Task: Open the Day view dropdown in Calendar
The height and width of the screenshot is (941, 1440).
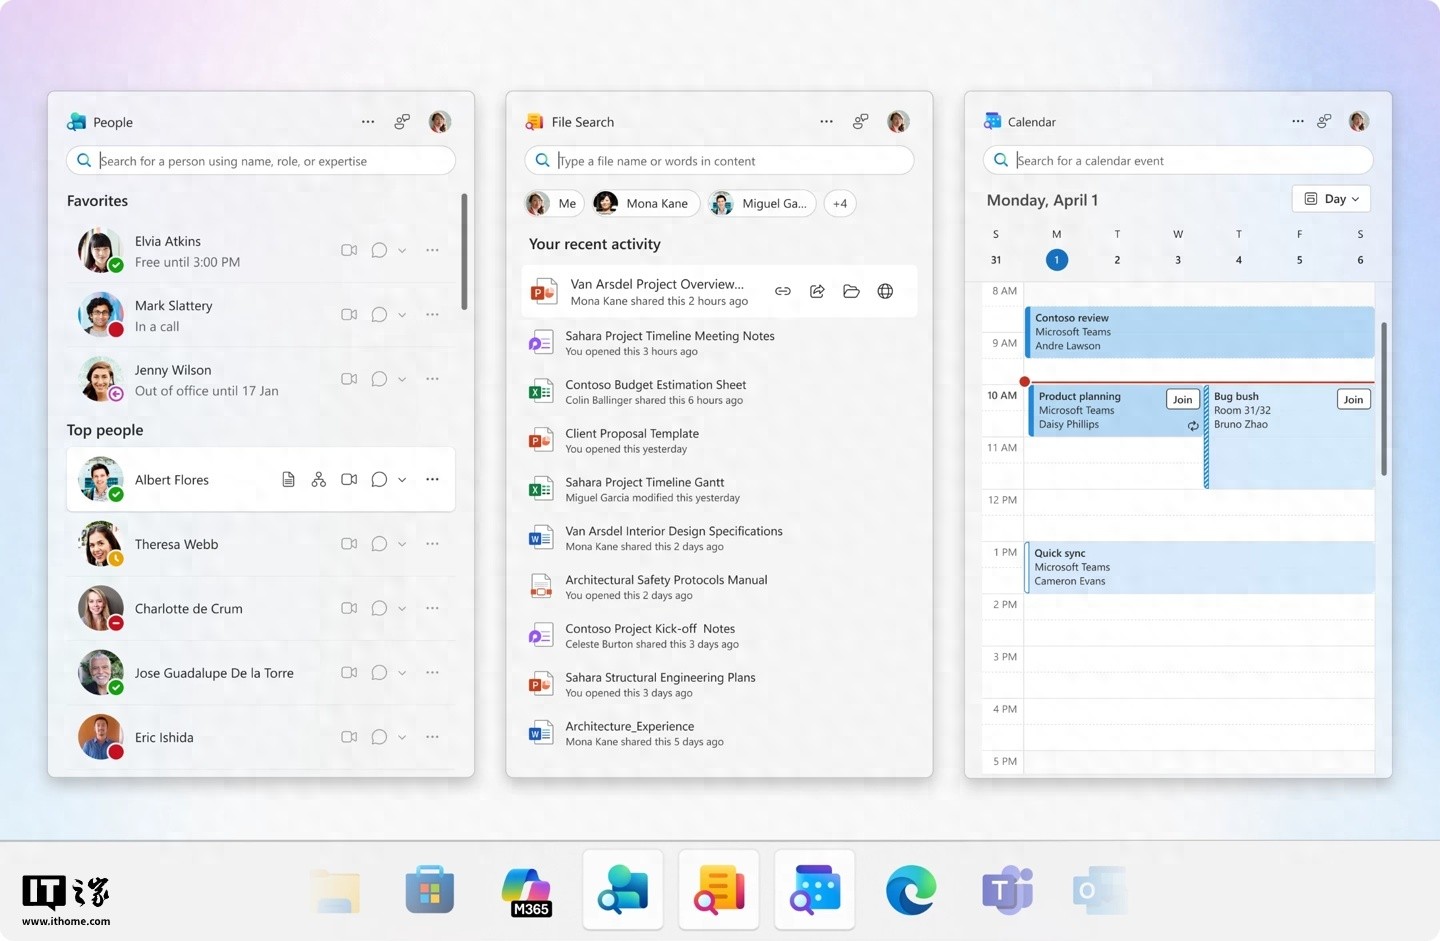Action: [1330, 198]
